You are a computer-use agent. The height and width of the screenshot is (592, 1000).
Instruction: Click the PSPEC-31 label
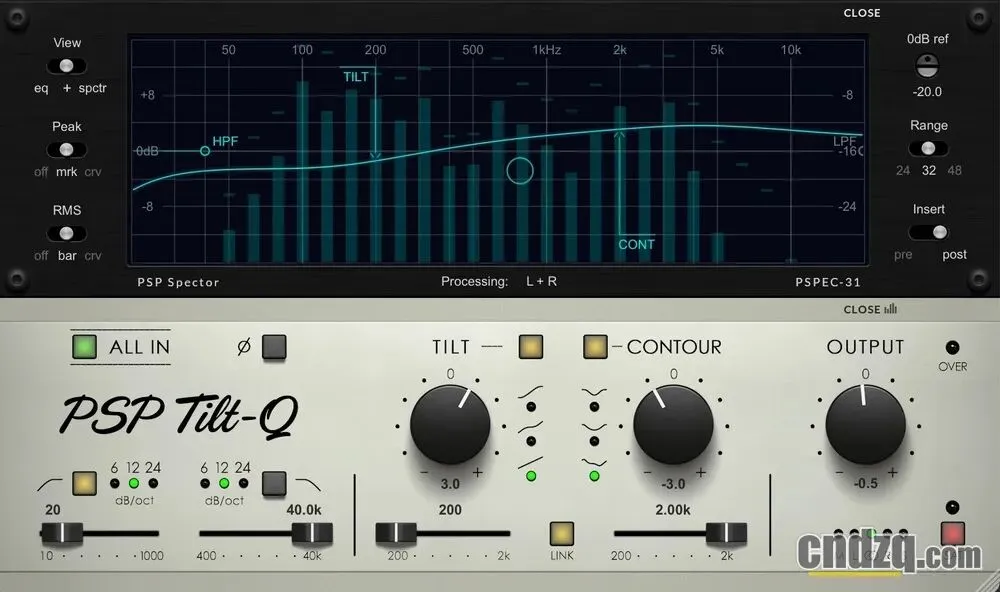click(828, 282)
